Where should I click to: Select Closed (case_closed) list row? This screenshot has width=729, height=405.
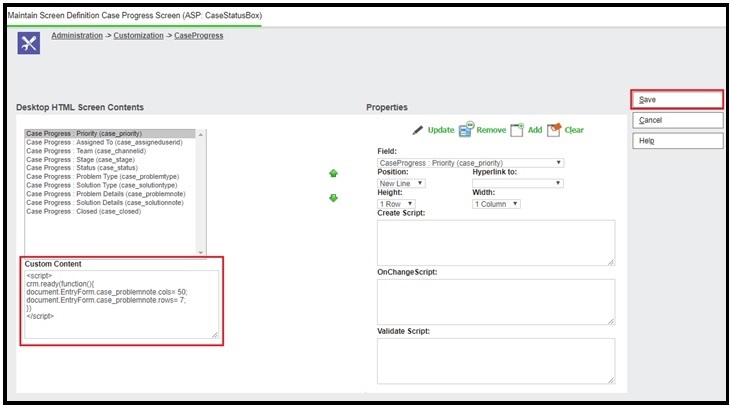click(x=110, y=211)
